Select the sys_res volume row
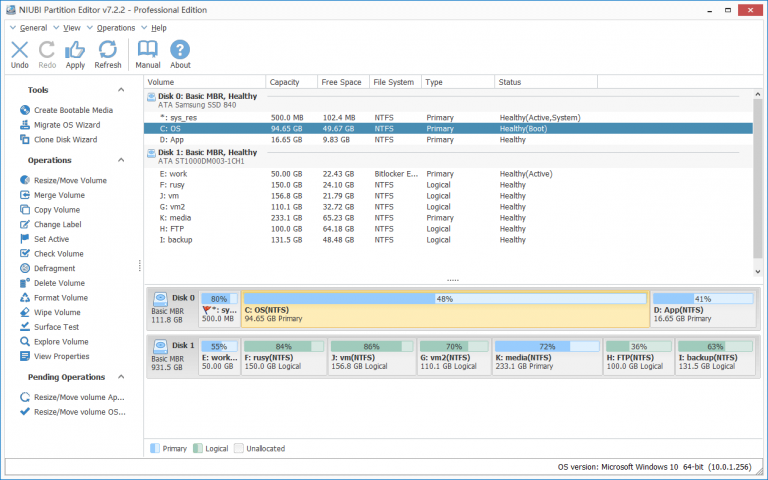The height and width of the screenshot is (480, 768). pyautogui.click(x=448, y=118)
